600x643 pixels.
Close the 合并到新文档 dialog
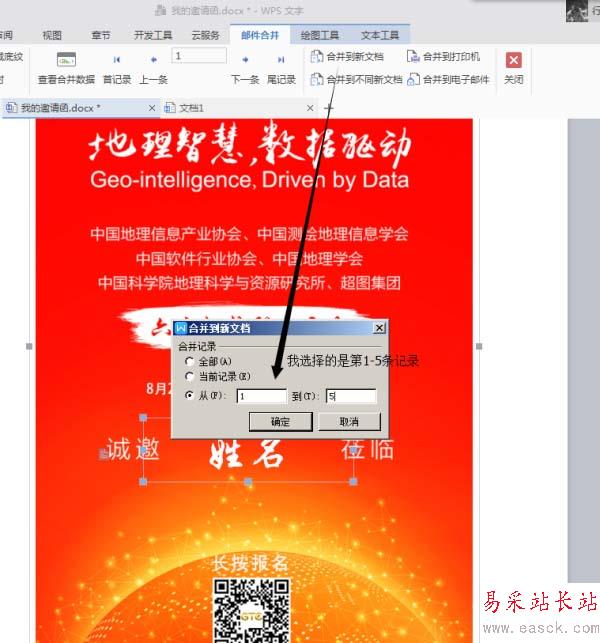point(379,328)
